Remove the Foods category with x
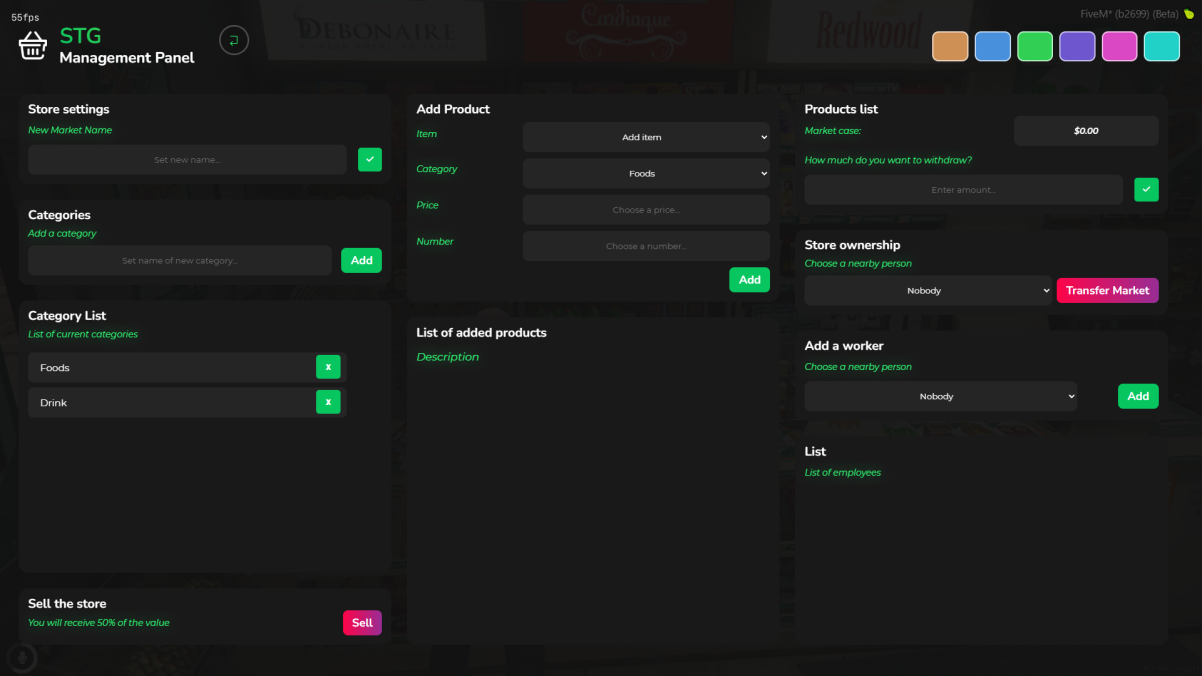This screenshot has width=1202, height=676. coord(328,367)
